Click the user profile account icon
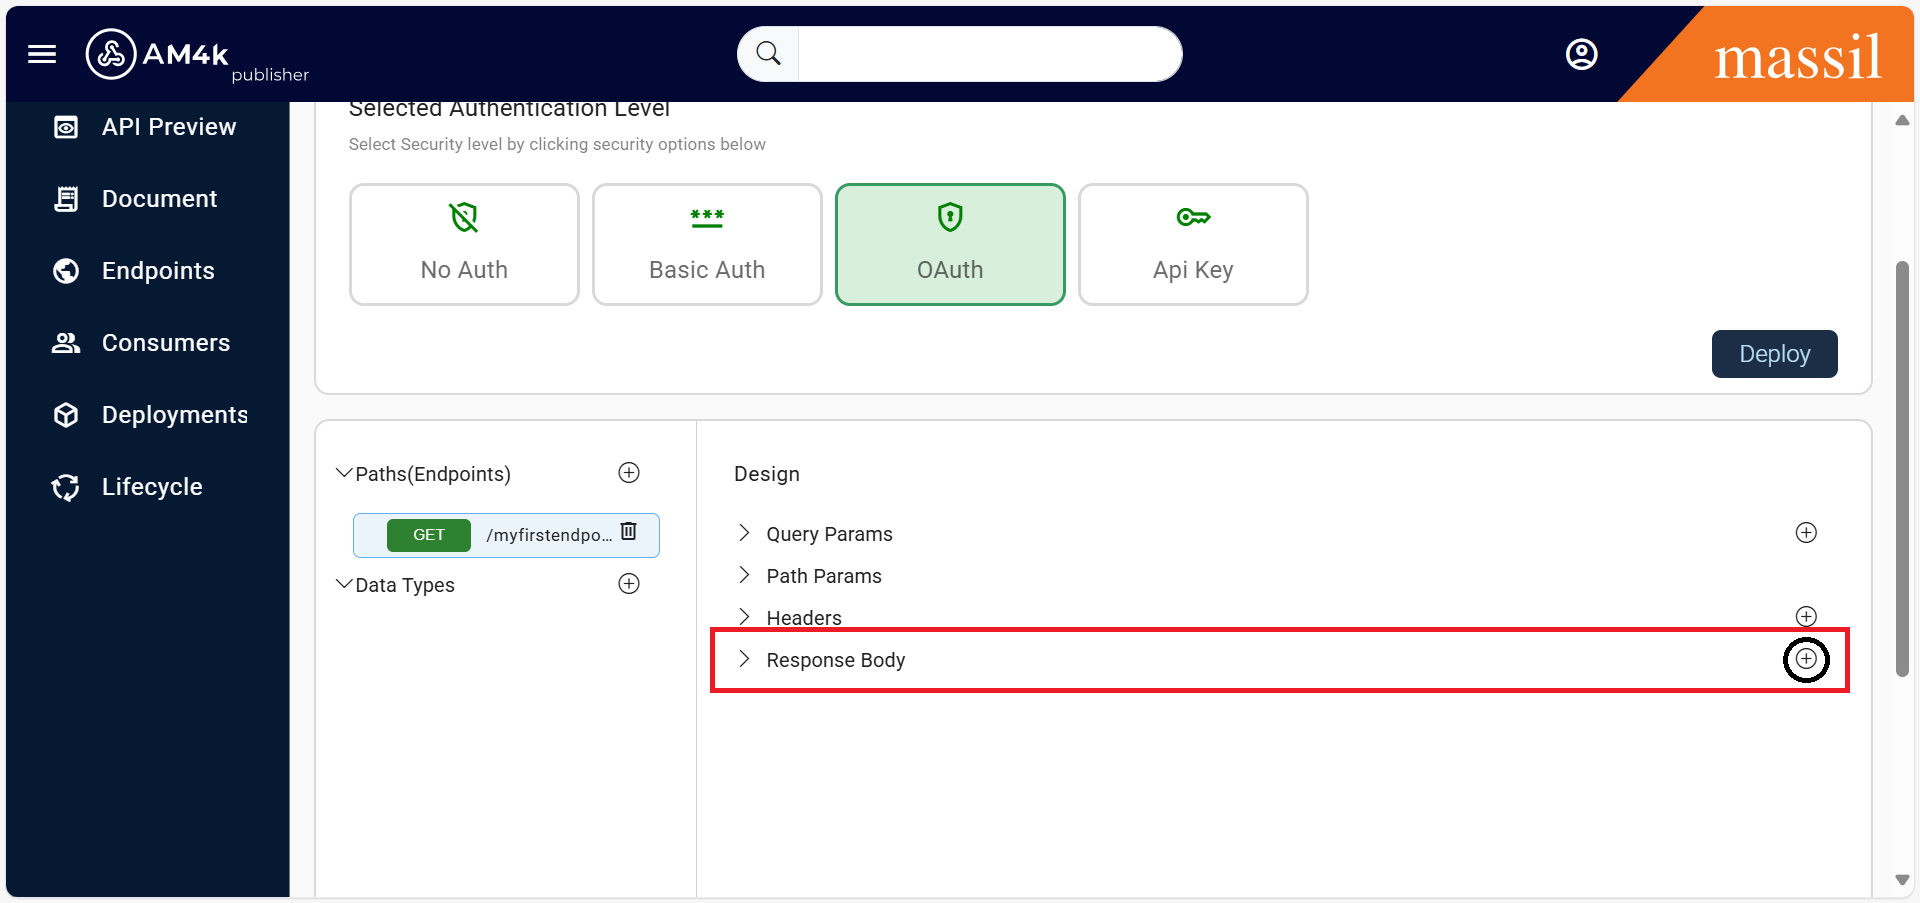The height and width of the screenshot is (903, 1920). (x=1581, y=54)
